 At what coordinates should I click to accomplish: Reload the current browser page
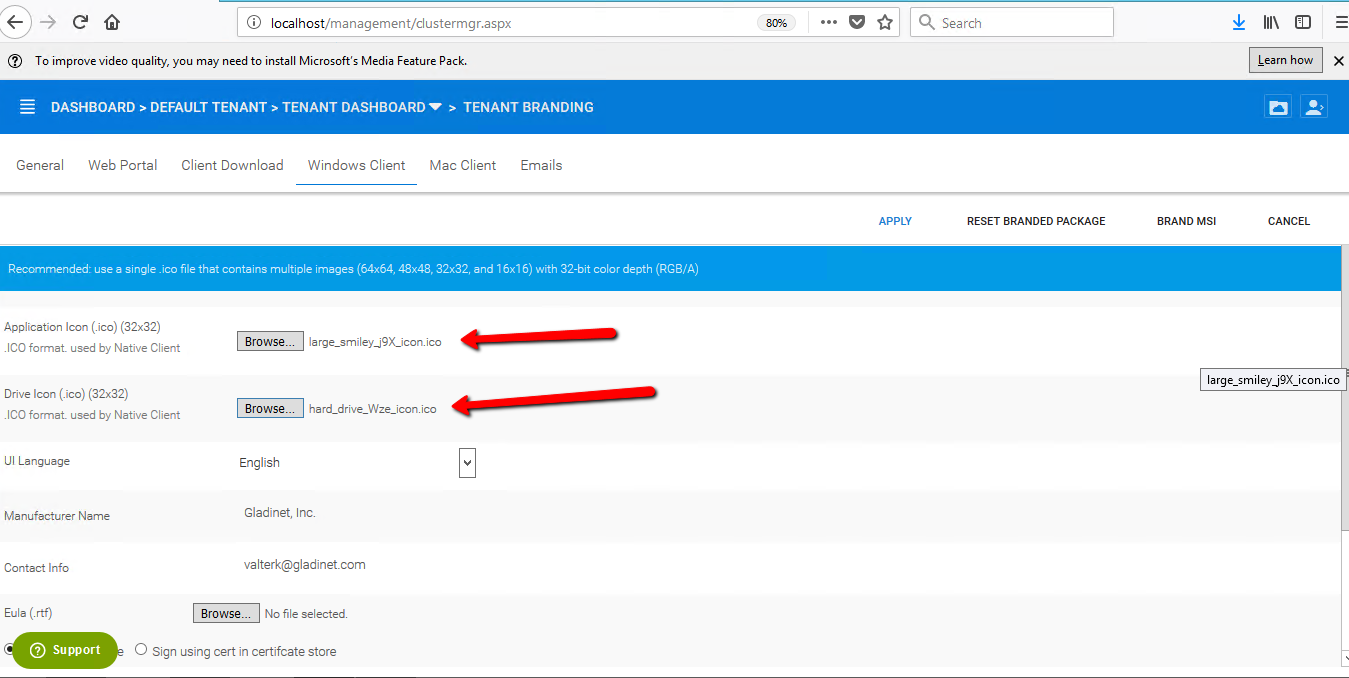point(81,22)
